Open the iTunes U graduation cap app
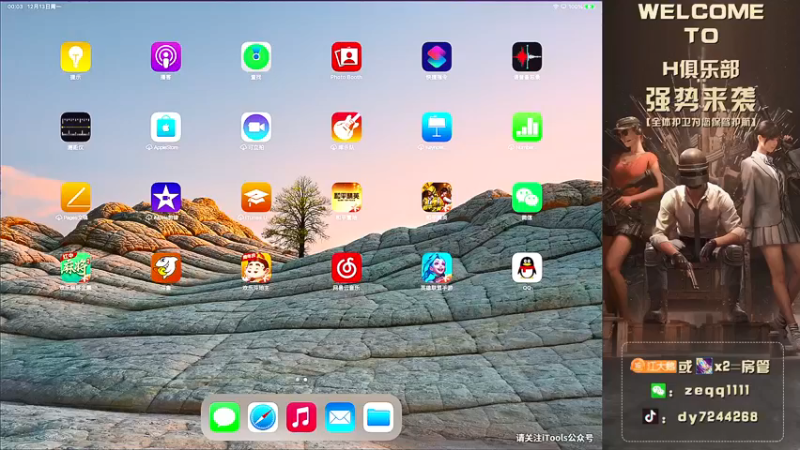 tap(256, 197)
